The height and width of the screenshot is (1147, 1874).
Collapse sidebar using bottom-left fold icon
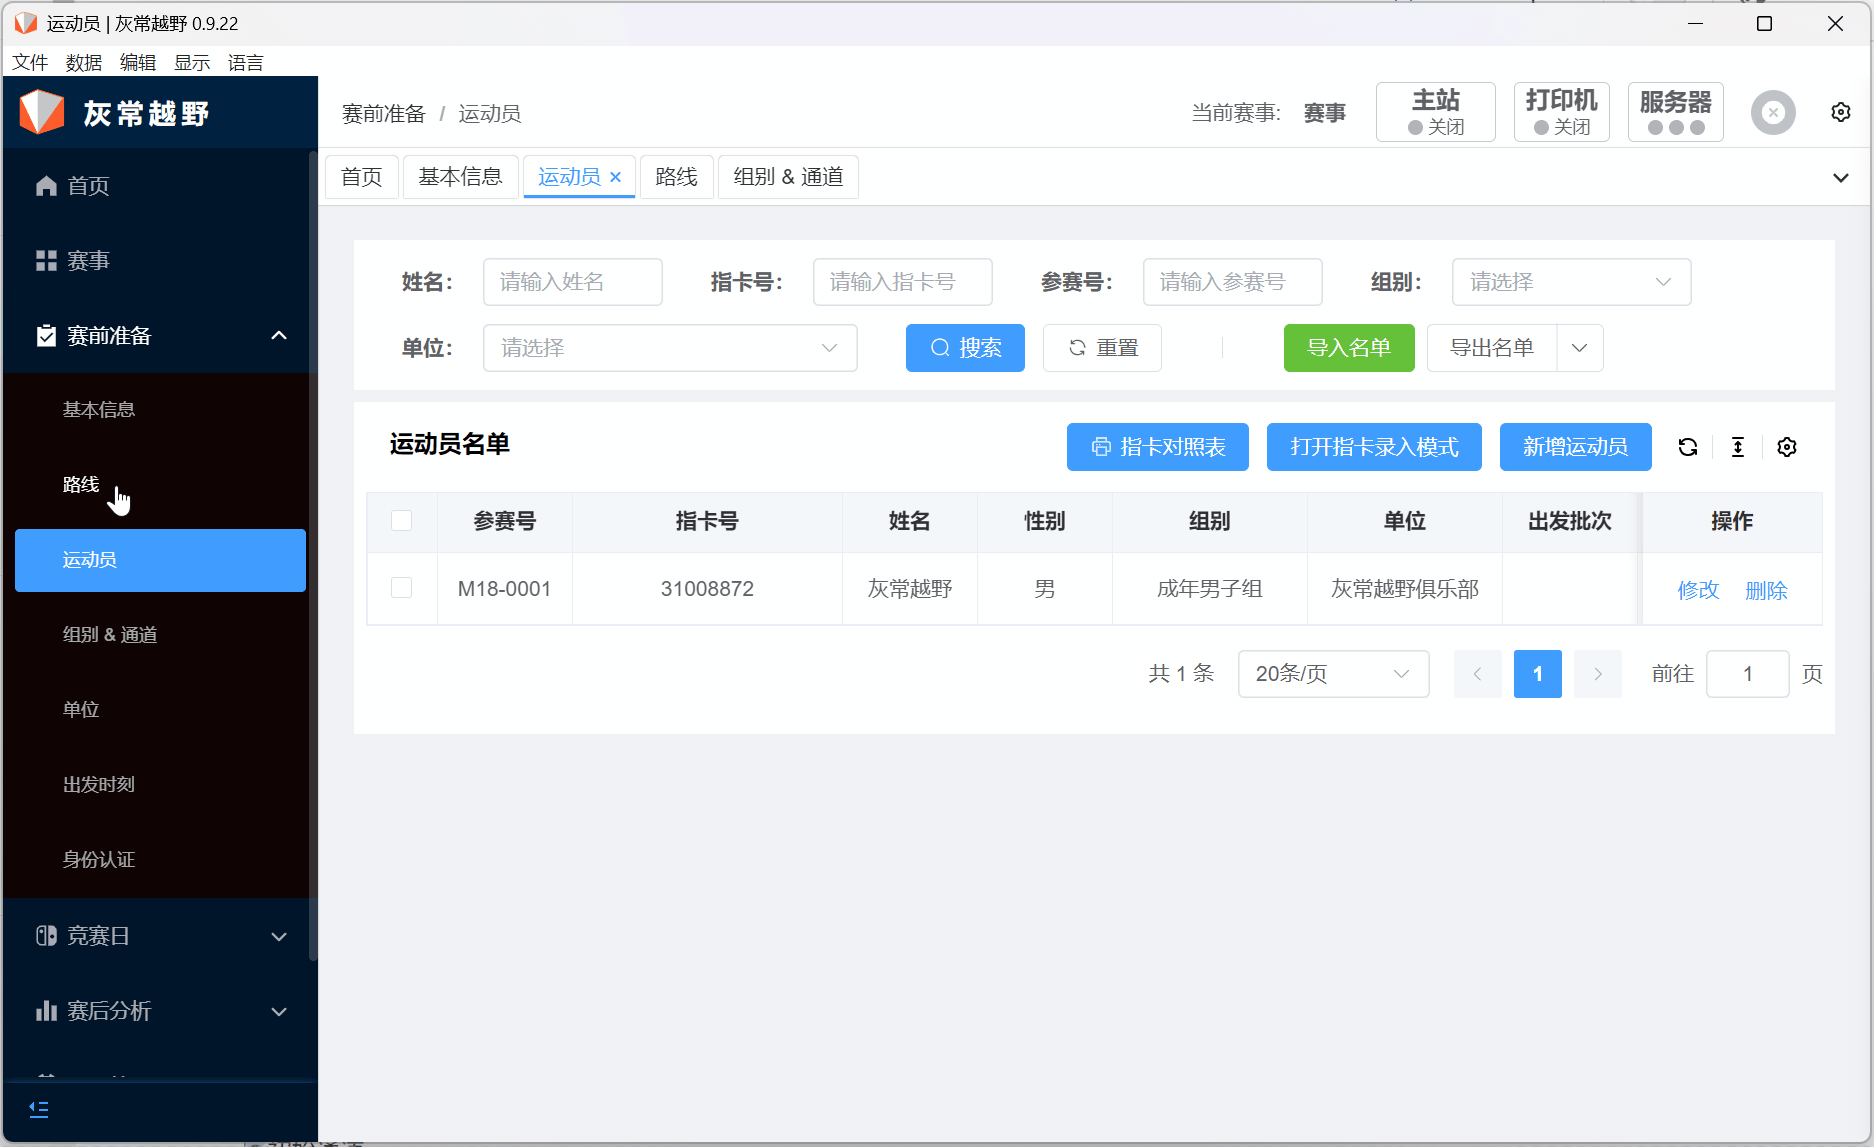39,1109
